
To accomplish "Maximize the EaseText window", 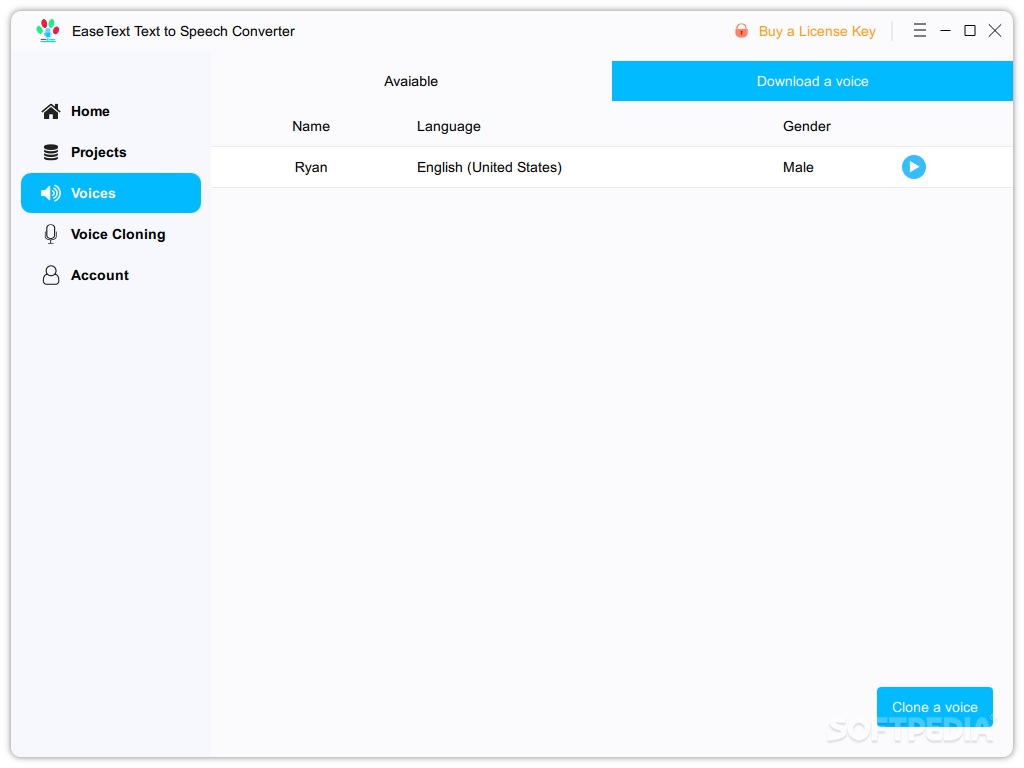I will coord(970,31).
